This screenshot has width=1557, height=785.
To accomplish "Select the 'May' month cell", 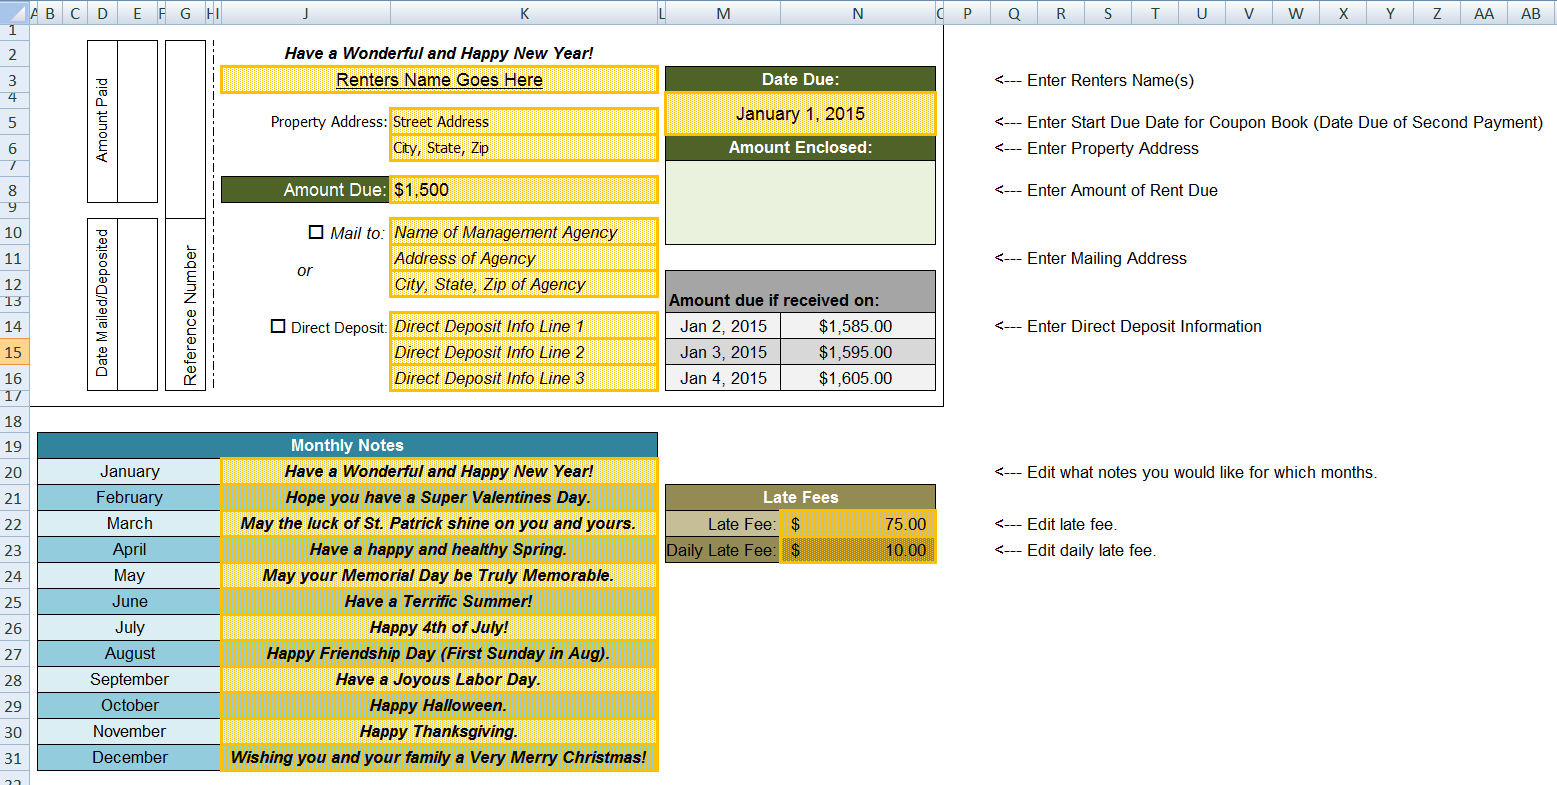I will point(129,575).
